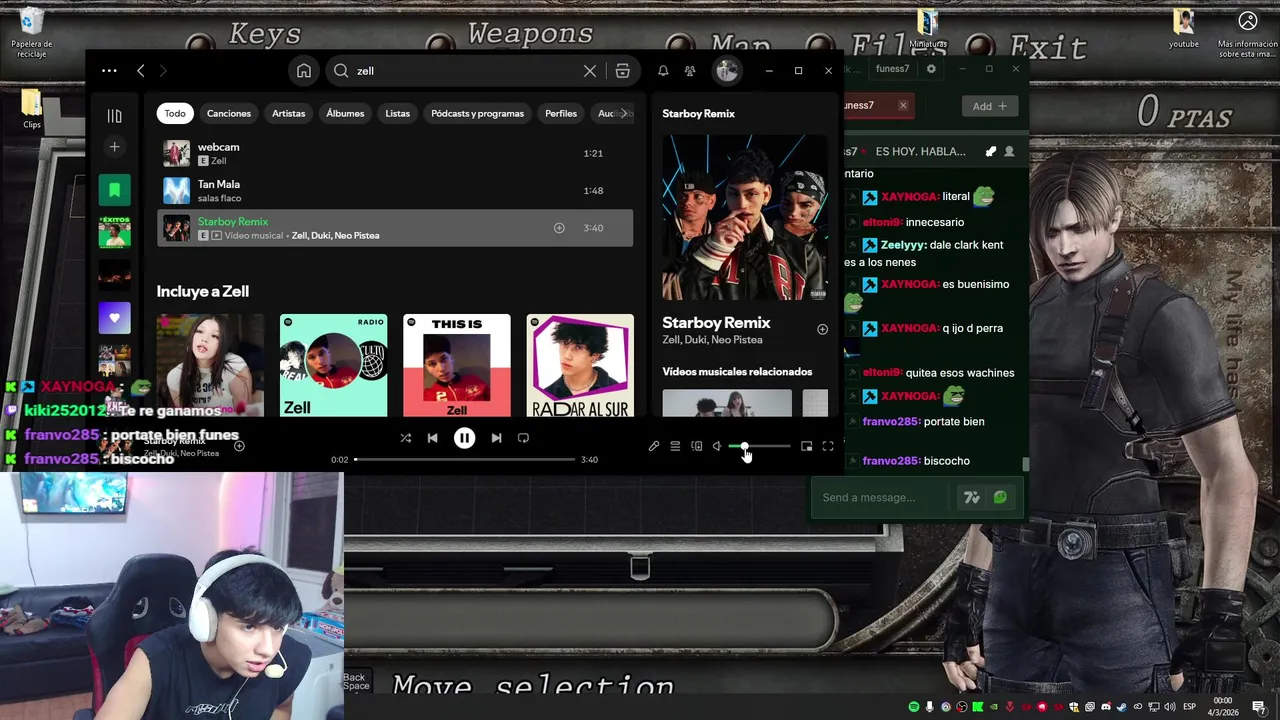Create a playlist with the plus icon in sidebar

(114, 147)
